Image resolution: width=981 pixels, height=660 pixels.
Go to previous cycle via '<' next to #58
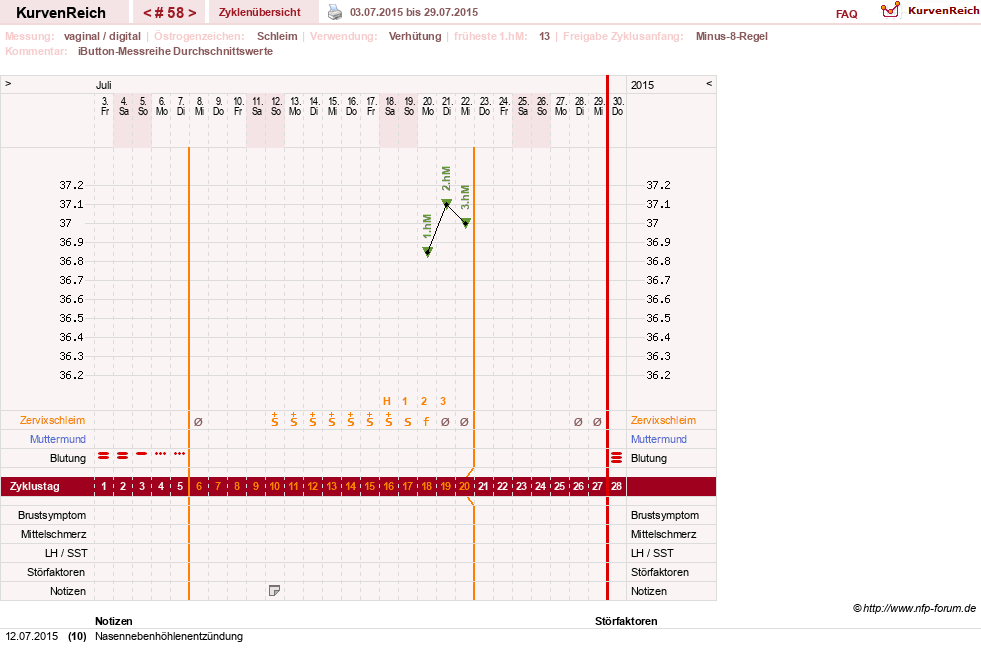click(147, 13)
